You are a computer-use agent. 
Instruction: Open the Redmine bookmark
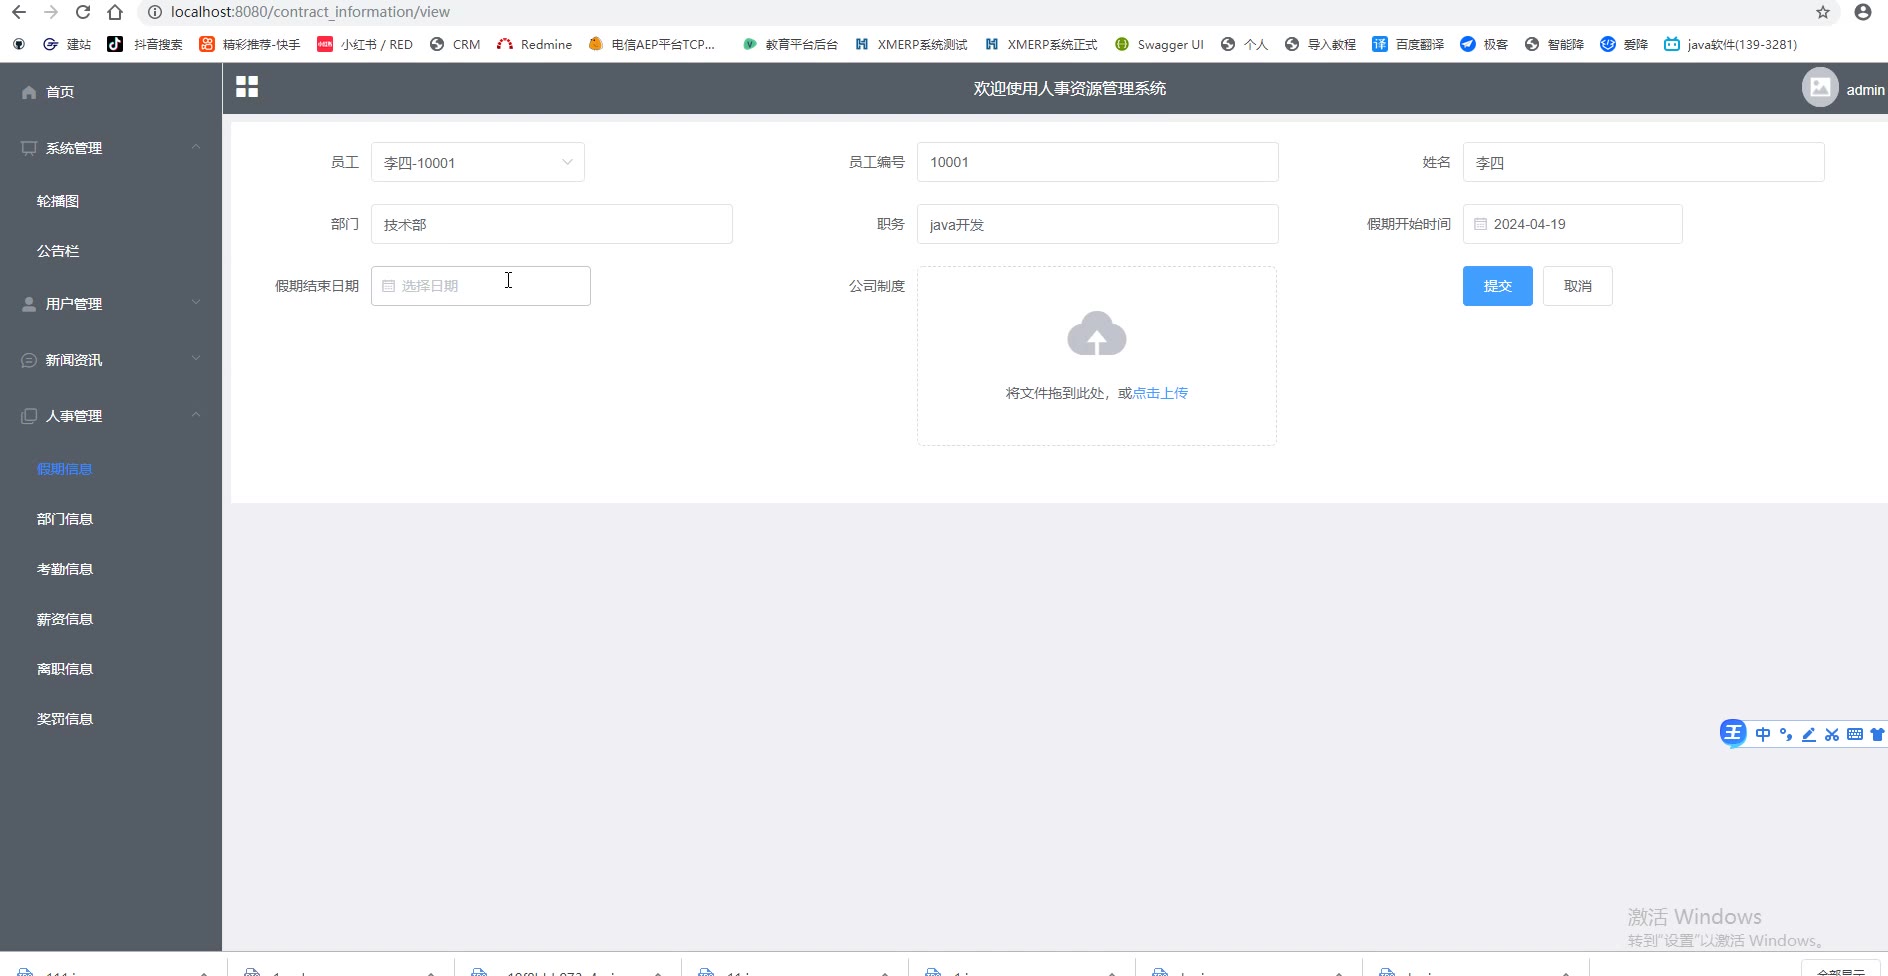(535, 44)
